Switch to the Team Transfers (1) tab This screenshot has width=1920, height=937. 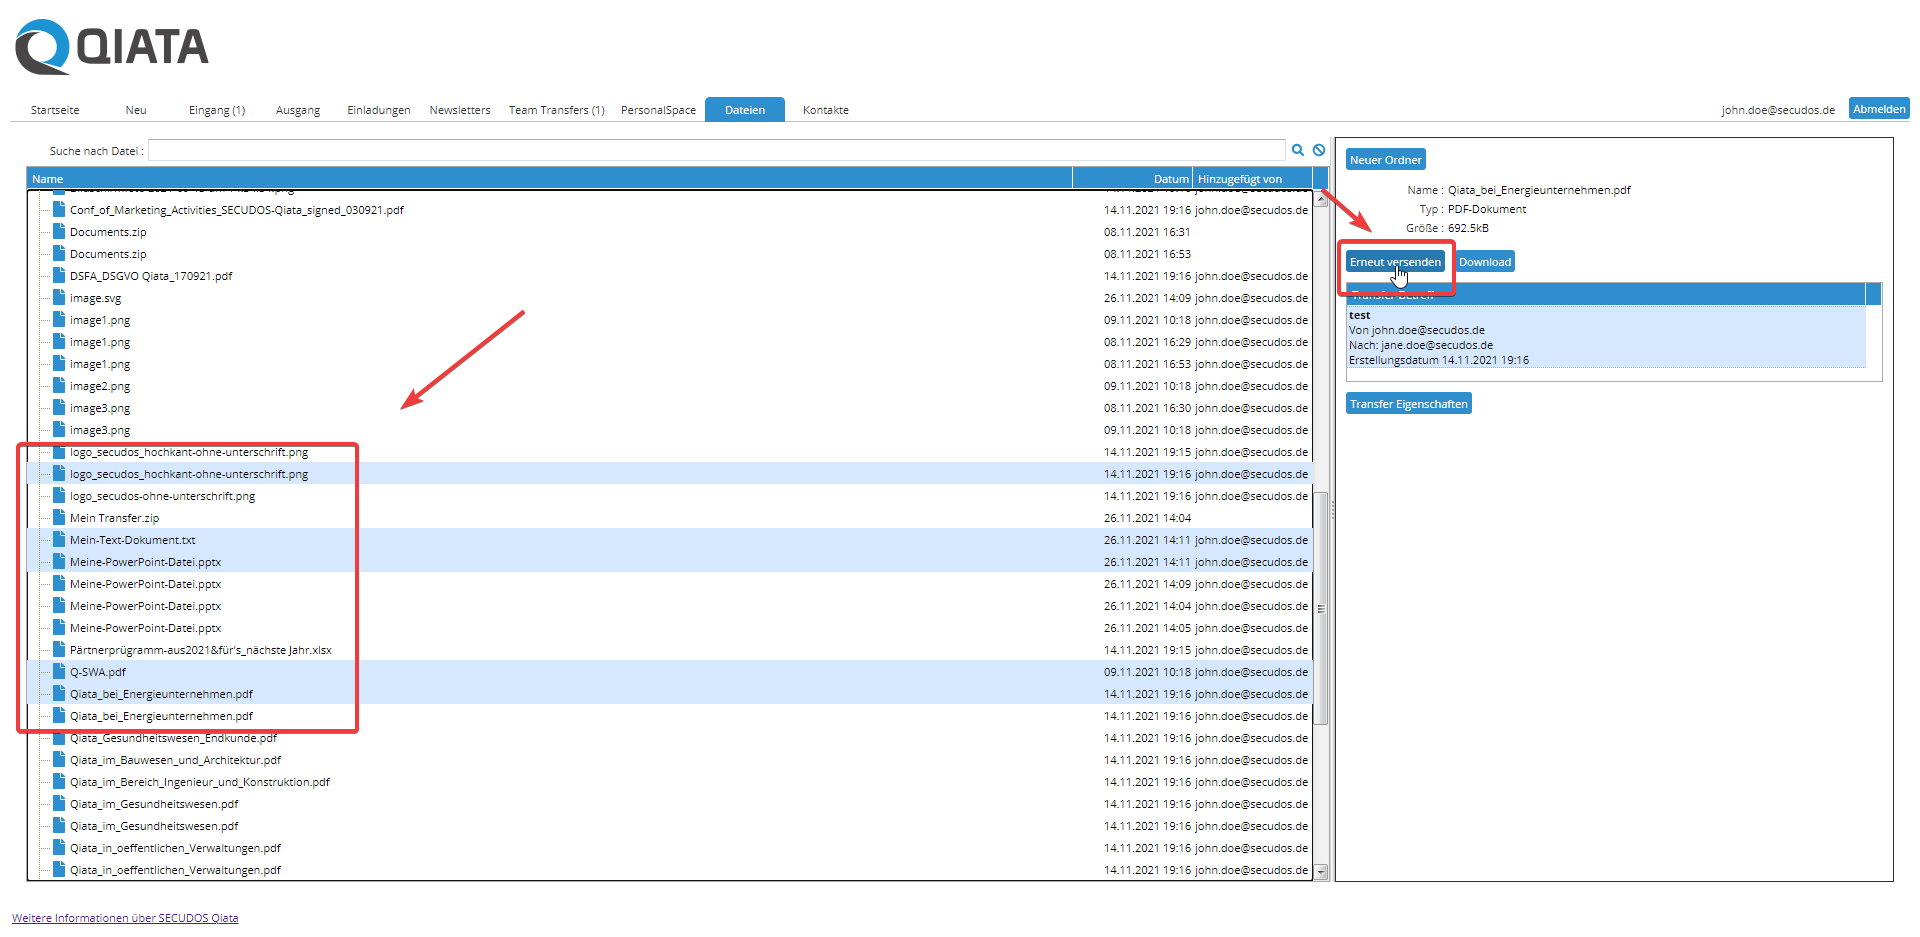556,110
